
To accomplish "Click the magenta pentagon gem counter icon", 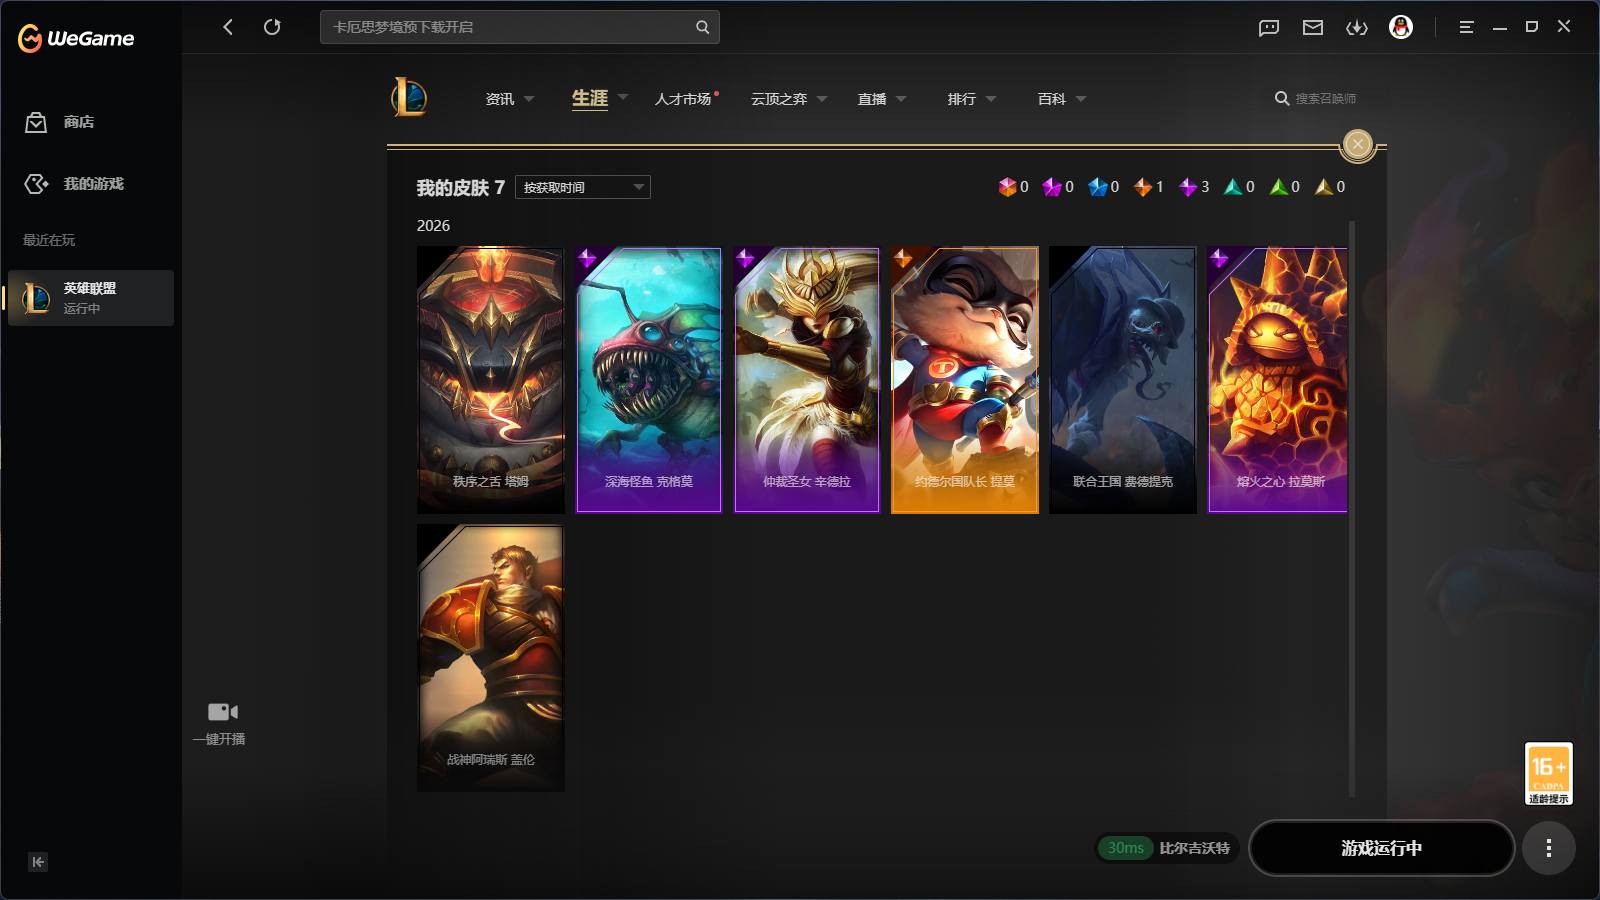I will [1052, 187].
